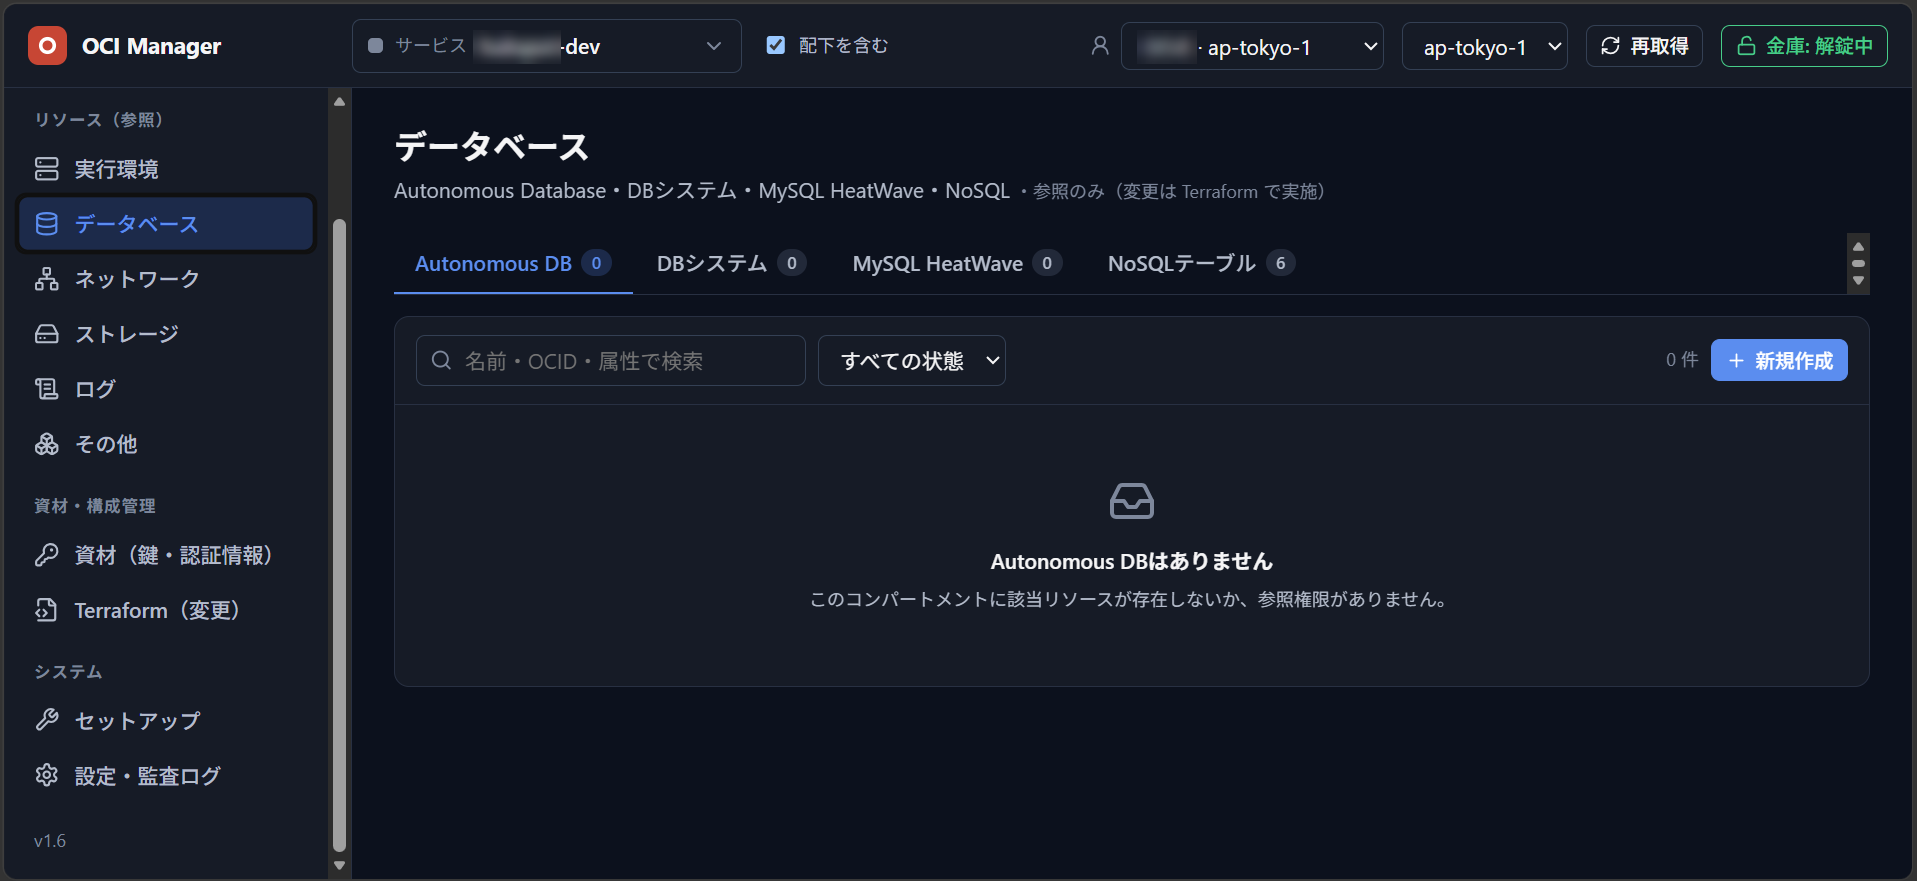Screen dimensions: 1917x881
Task: Open the ap-tokyo-1 region dropdown
Action: pyautogui.click(x=1484, y=46)
